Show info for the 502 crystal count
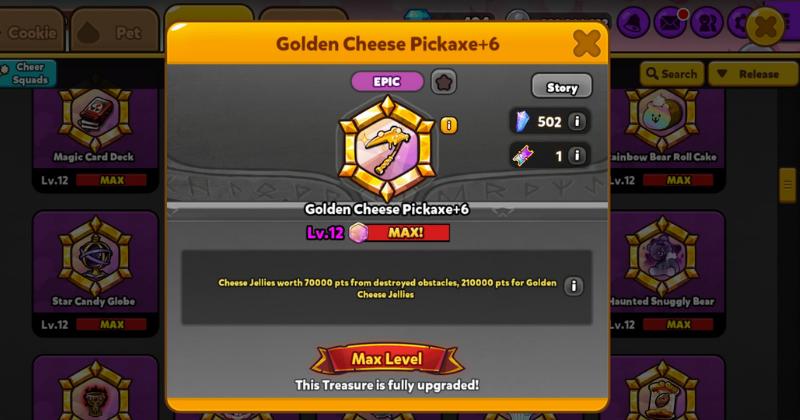The width and height of the screenshot is (800, 420). point(577,121)
